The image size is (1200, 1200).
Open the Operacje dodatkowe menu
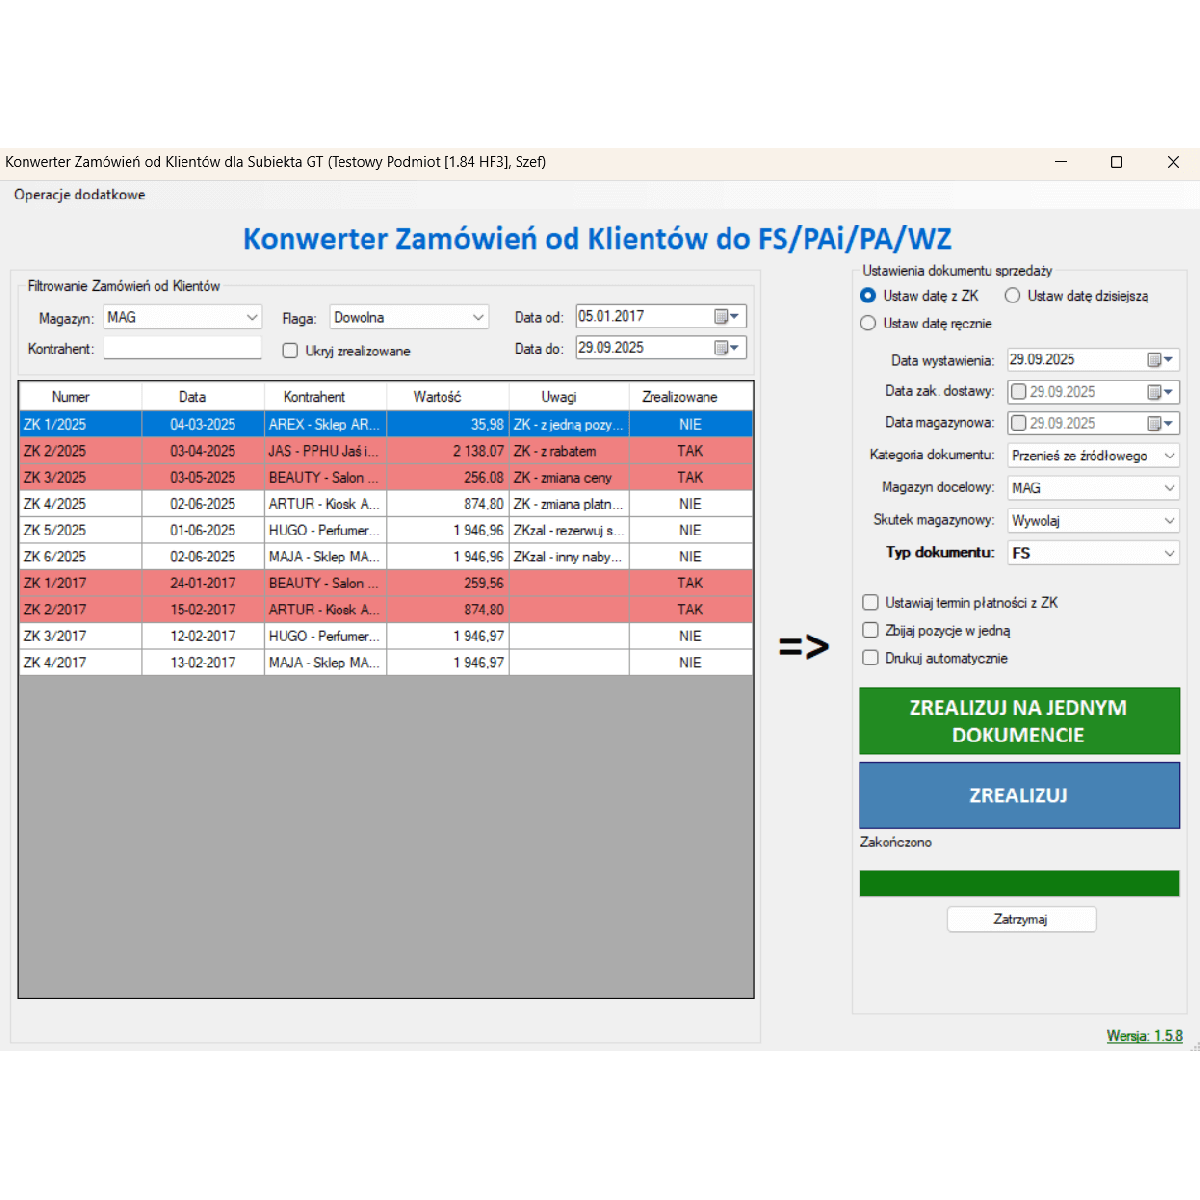pos(80,195)
